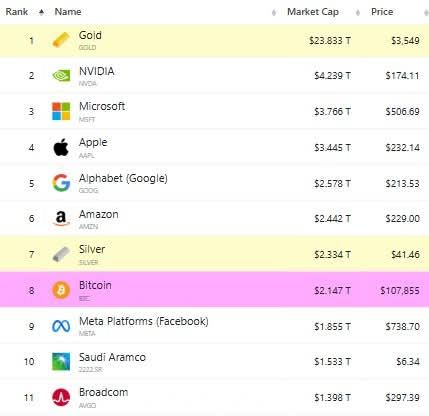Image resolution: width=429 pixels, height=416 pixels.
Task: Click the Amazon logo icon
Action: (61, 219)
